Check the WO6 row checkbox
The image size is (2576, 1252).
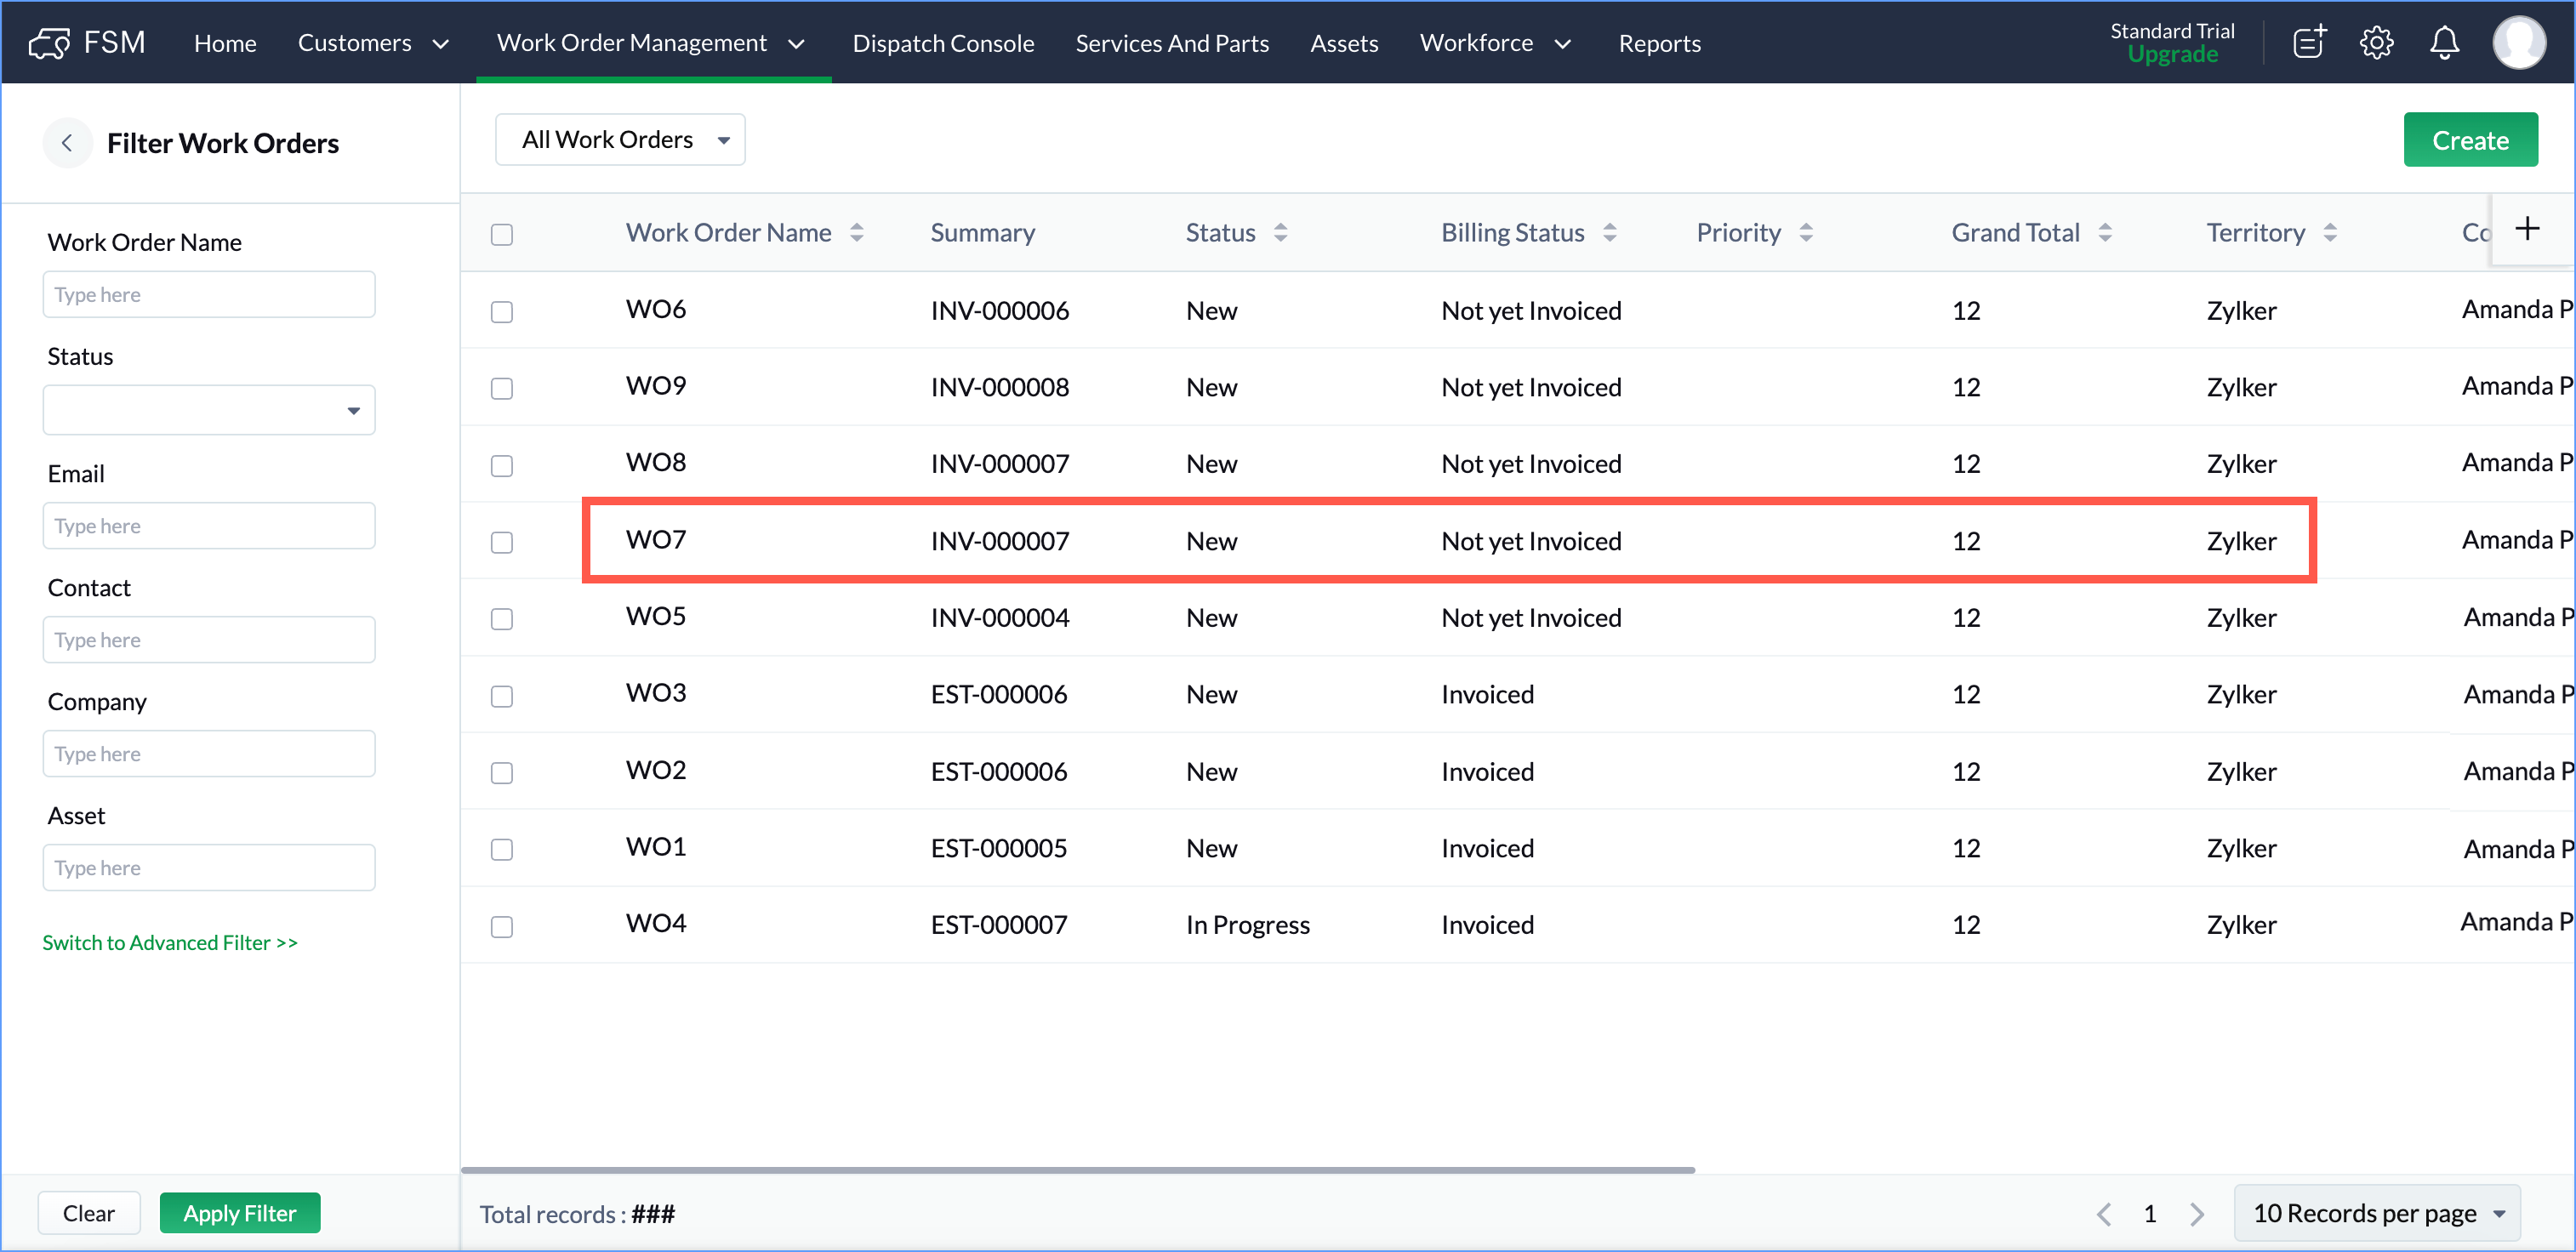tap(502, 312)
